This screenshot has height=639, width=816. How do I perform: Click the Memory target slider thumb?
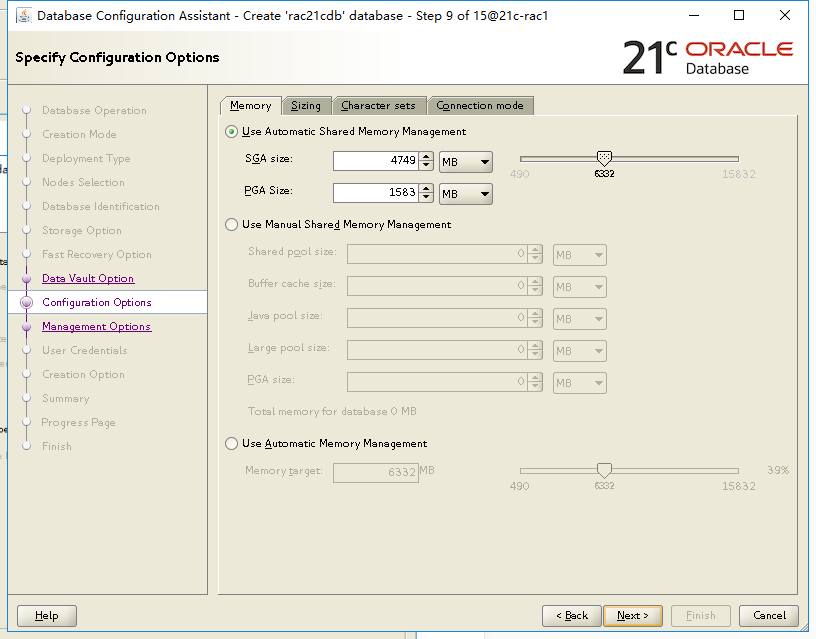coord(604,470)
